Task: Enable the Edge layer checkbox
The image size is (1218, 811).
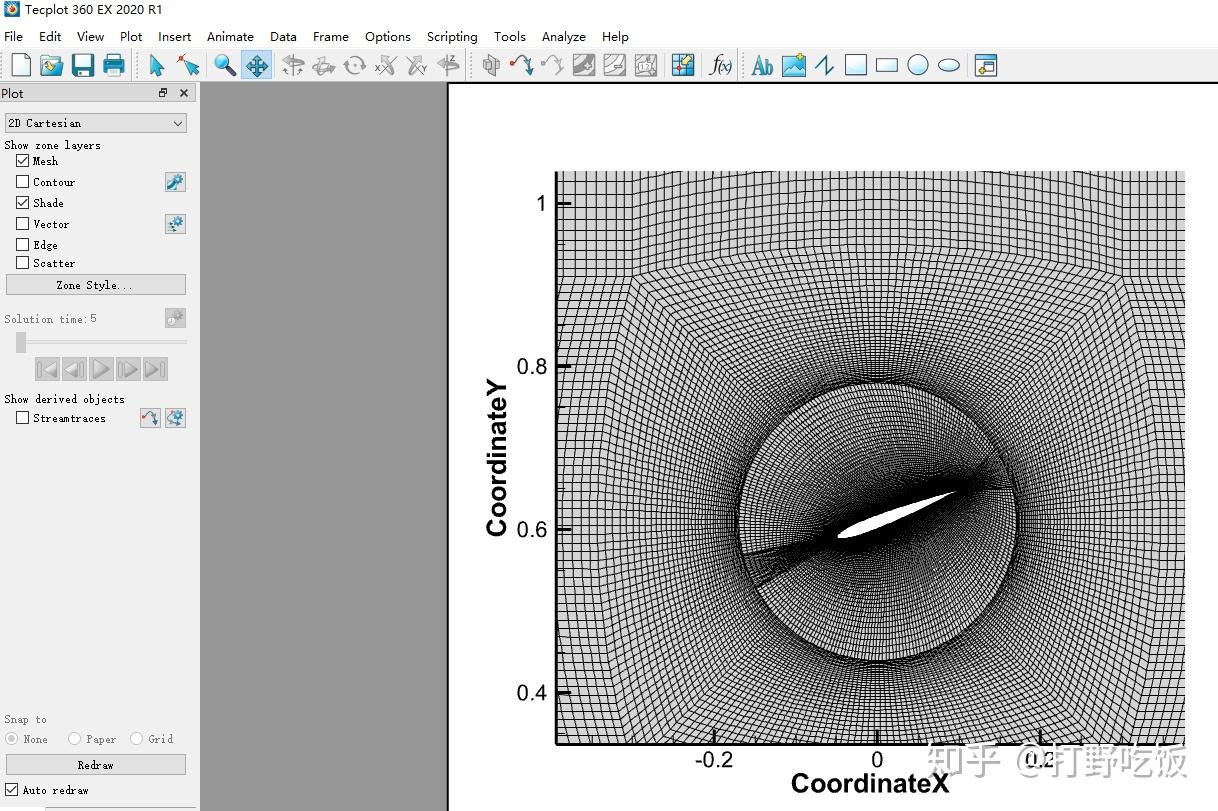Action: click(x=22, y=244)
